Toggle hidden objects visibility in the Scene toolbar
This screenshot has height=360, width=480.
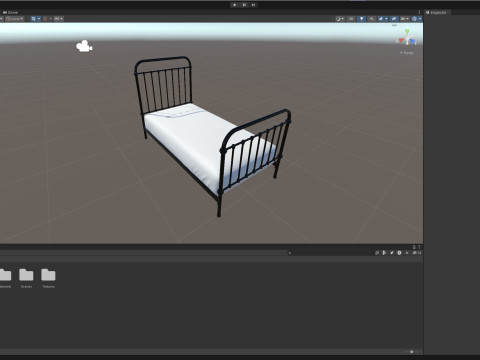coord(394,19)
